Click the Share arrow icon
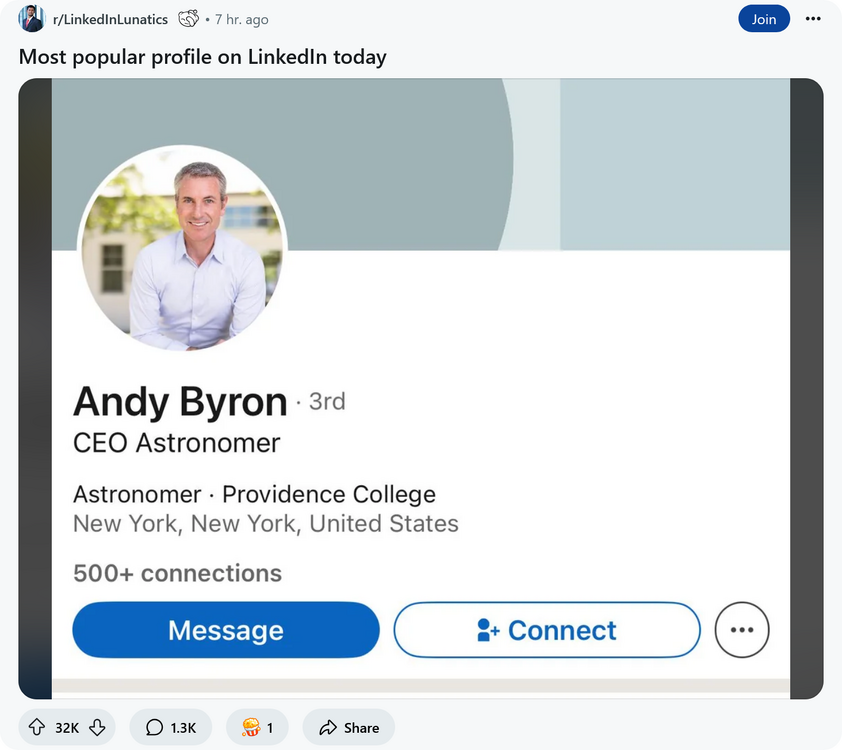This screenshot has height=750, width=842. [328, 728]
